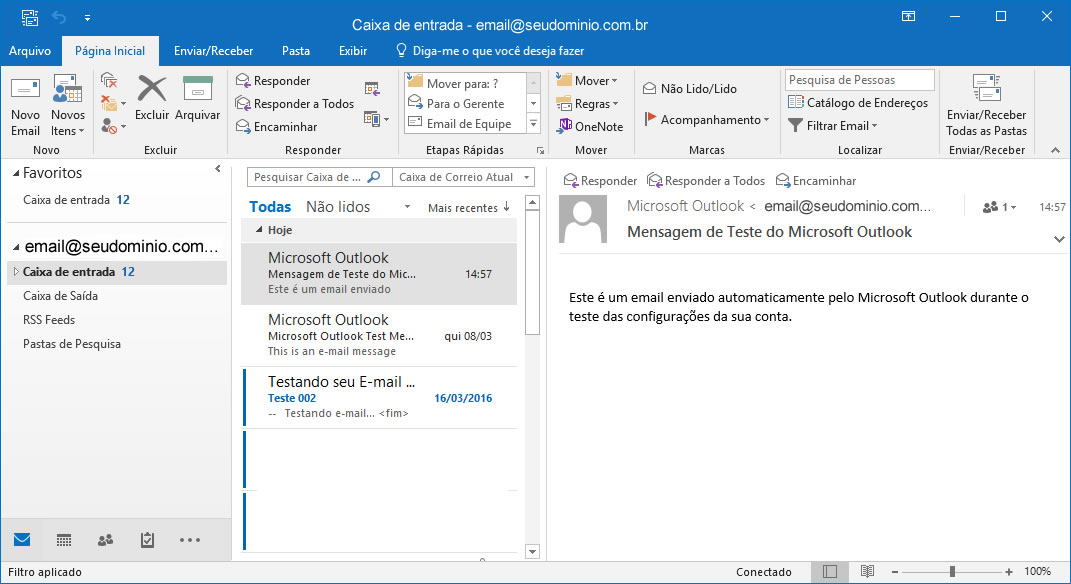Click the Undo icon in title bar

59,17
